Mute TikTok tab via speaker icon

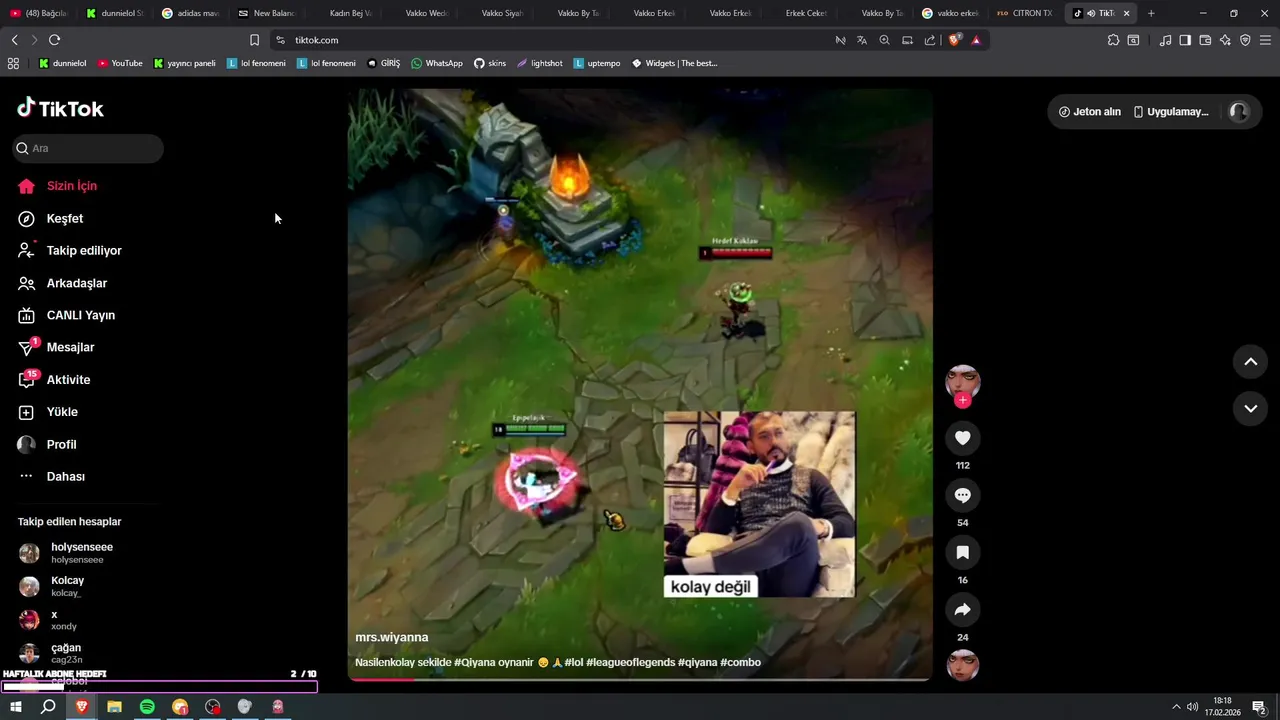(1091, 13)
